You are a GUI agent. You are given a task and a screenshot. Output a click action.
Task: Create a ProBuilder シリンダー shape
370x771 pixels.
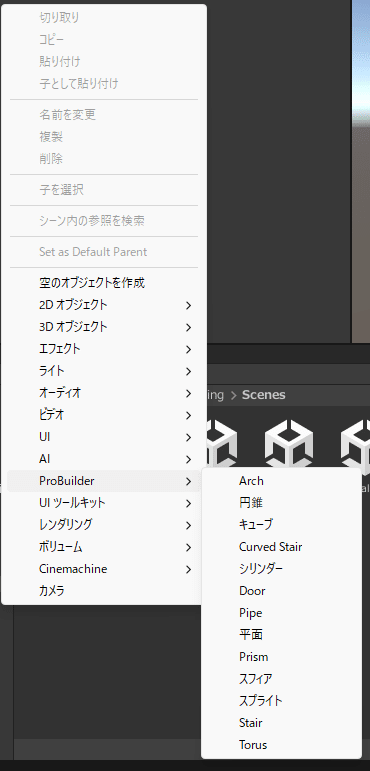[x=281, y=569]
